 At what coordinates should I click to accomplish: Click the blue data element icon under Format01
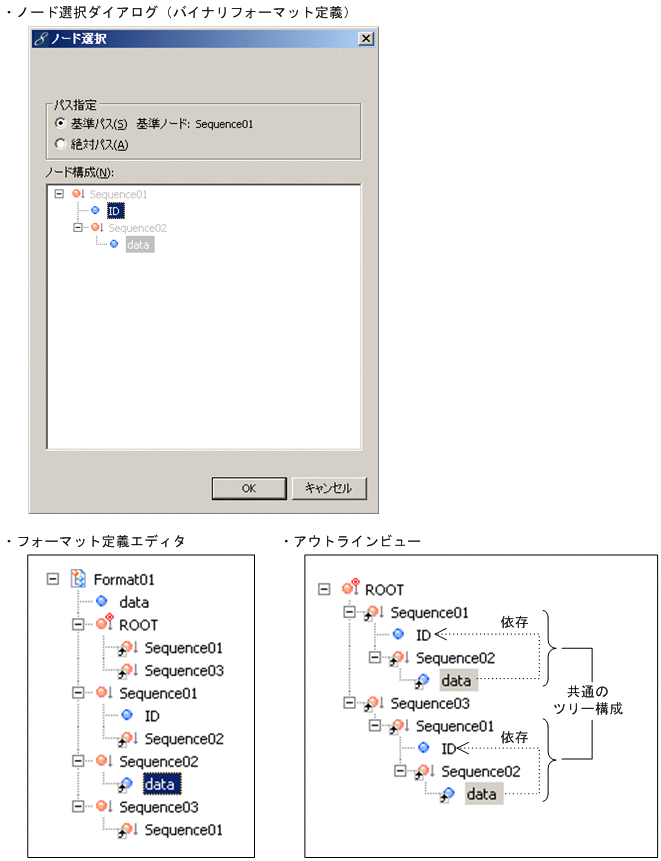point(101,602)
